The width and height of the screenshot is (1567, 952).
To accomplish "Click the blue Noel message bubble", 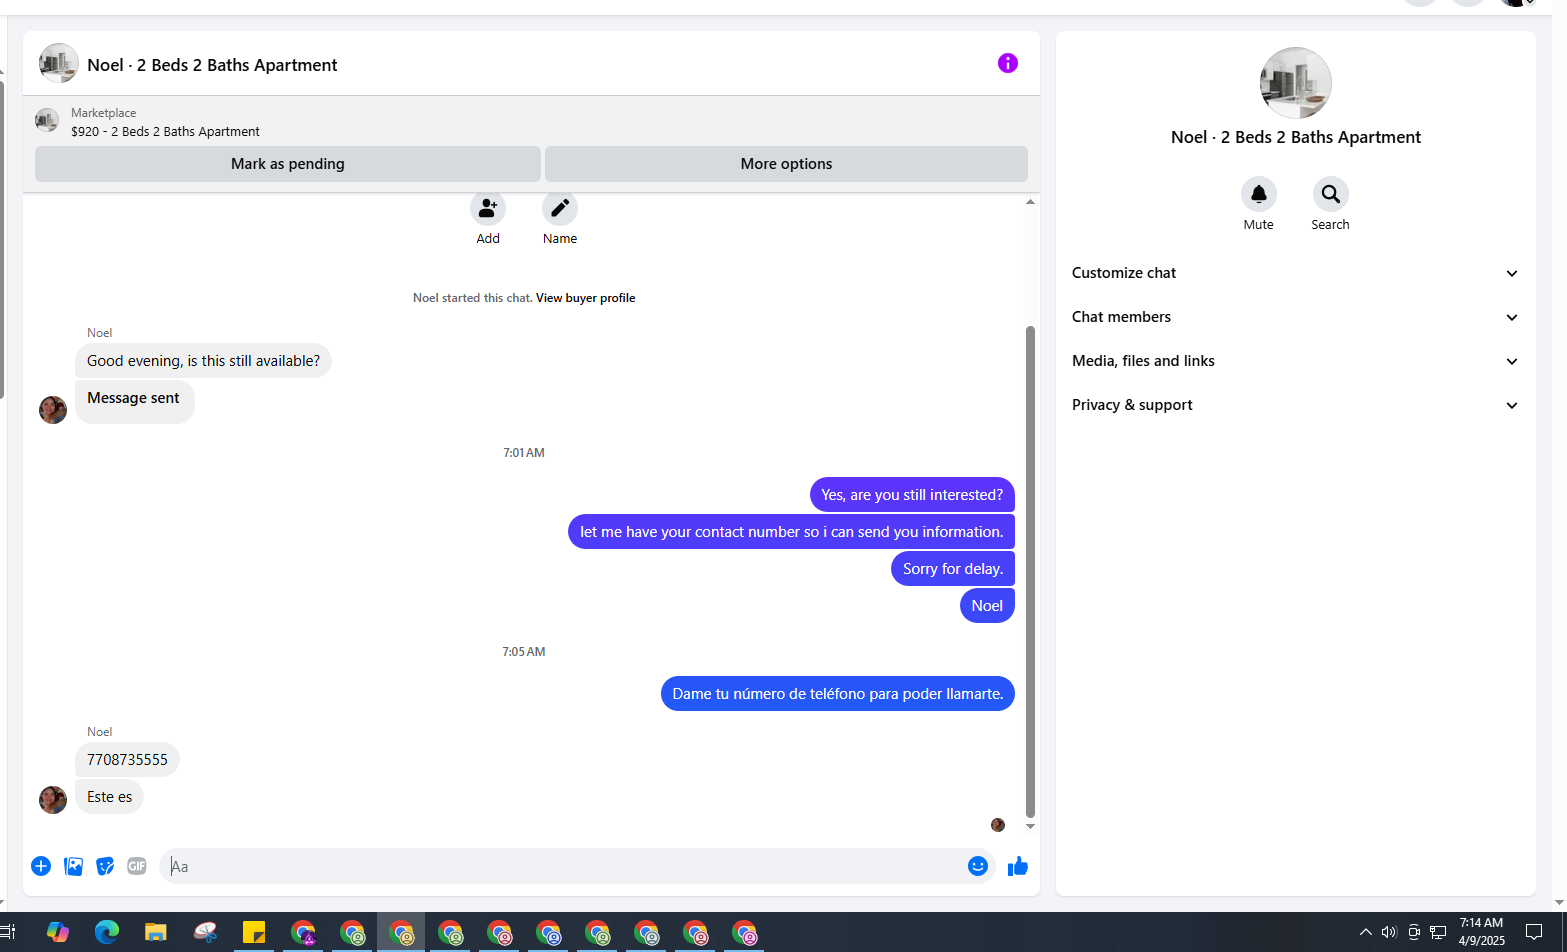I will 987,606.
